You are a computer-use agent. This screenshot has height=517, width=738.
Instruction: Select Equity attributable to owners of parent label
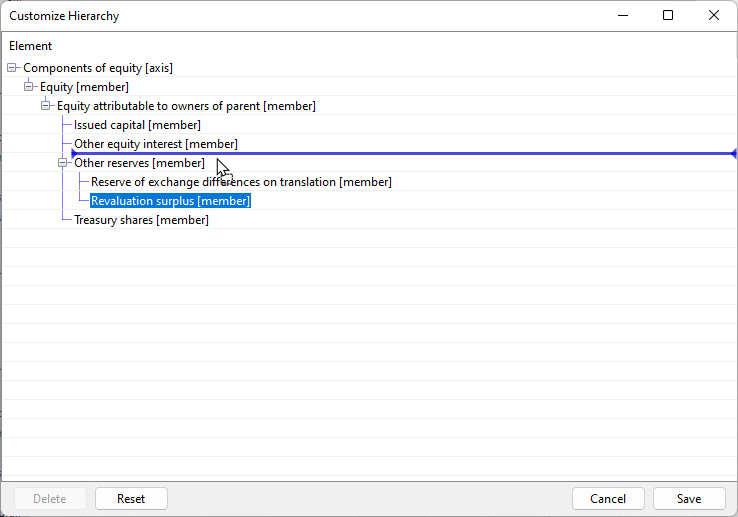point(186,106)
